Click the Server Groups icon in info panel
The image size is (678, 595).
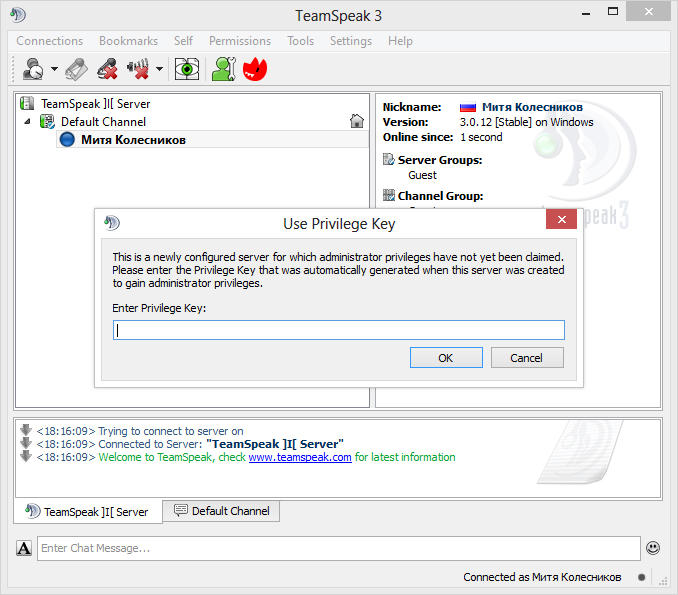388,160
